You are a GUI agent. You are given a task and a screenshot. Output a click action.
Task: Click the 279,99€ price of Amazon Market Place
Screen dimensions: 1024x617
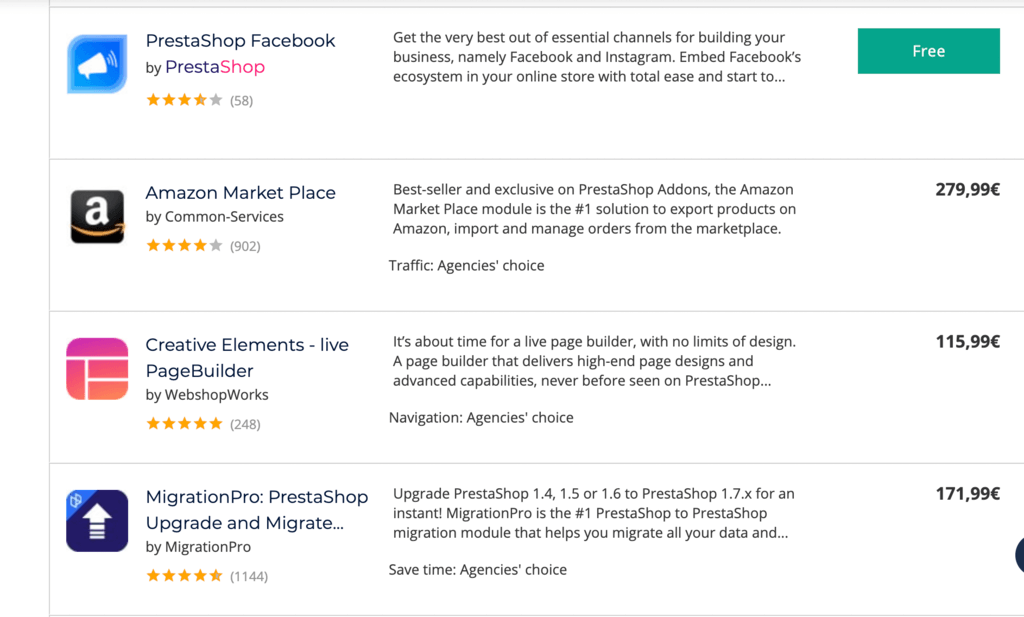967,189
